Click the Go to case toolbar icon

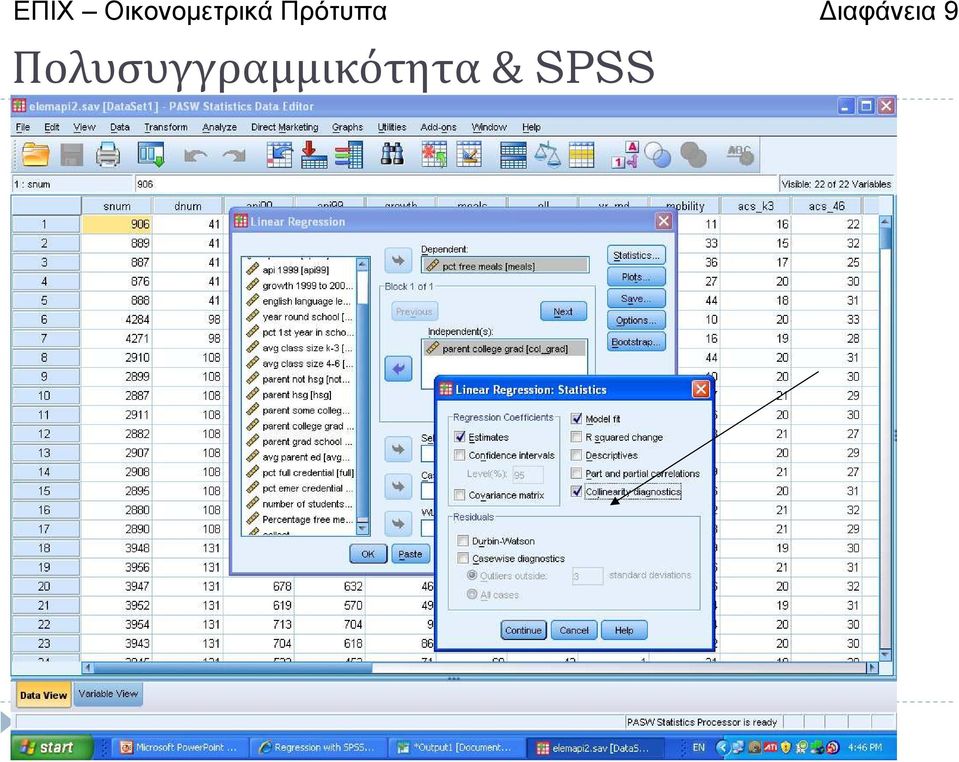[280, 155]
